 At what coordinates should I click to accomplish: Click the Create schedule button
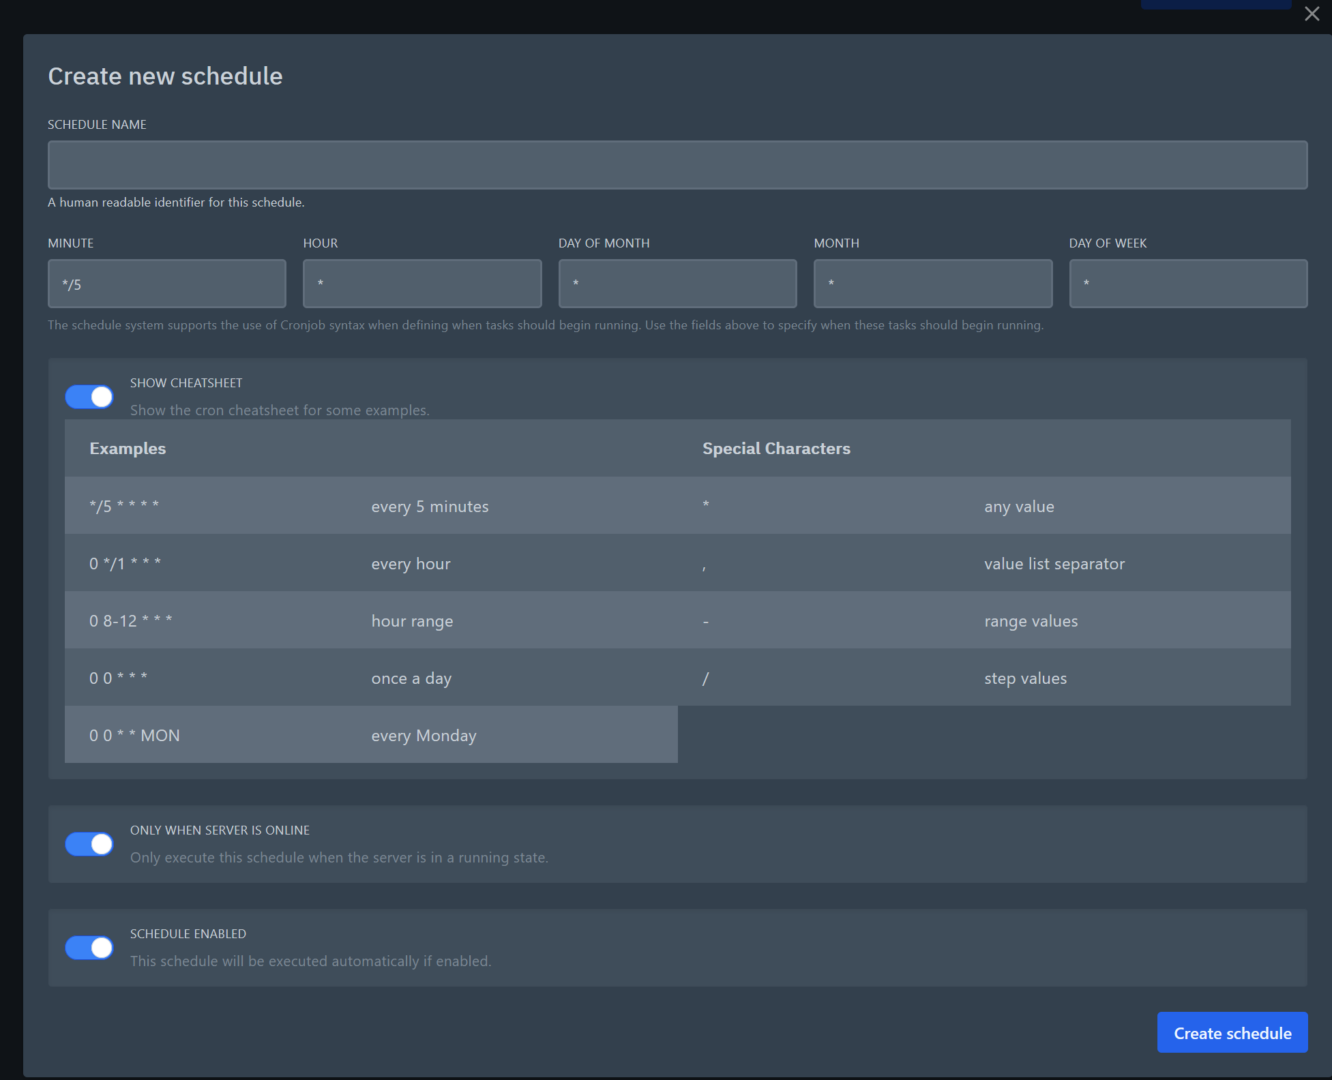click(1232, 1032)
